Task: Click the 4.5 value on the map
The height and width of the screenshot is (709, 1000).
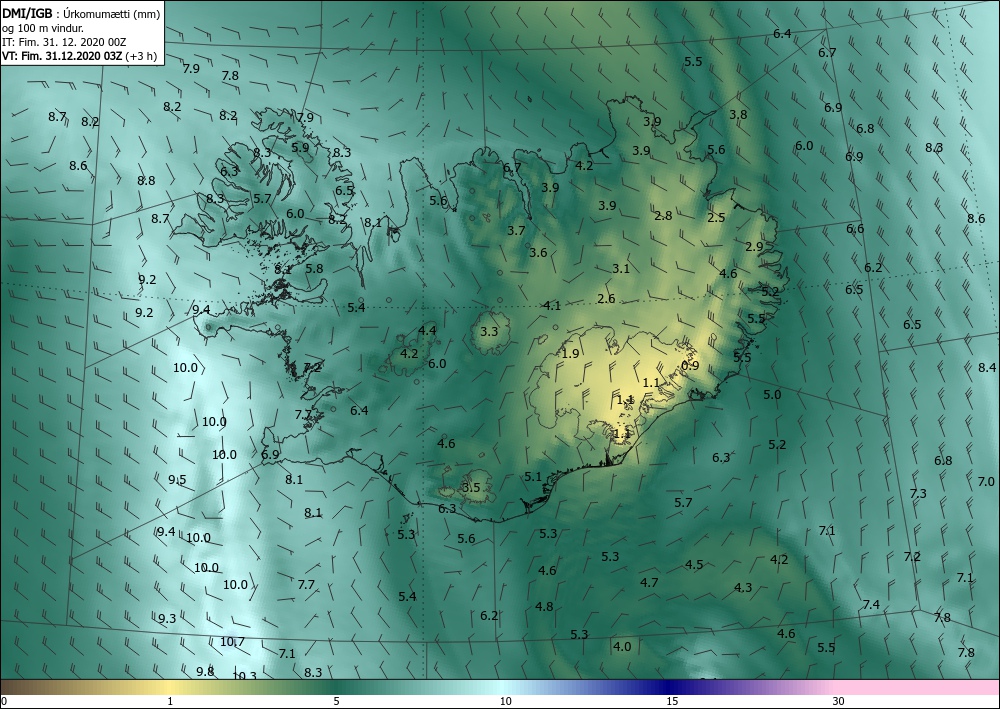Action: point(694,564)
